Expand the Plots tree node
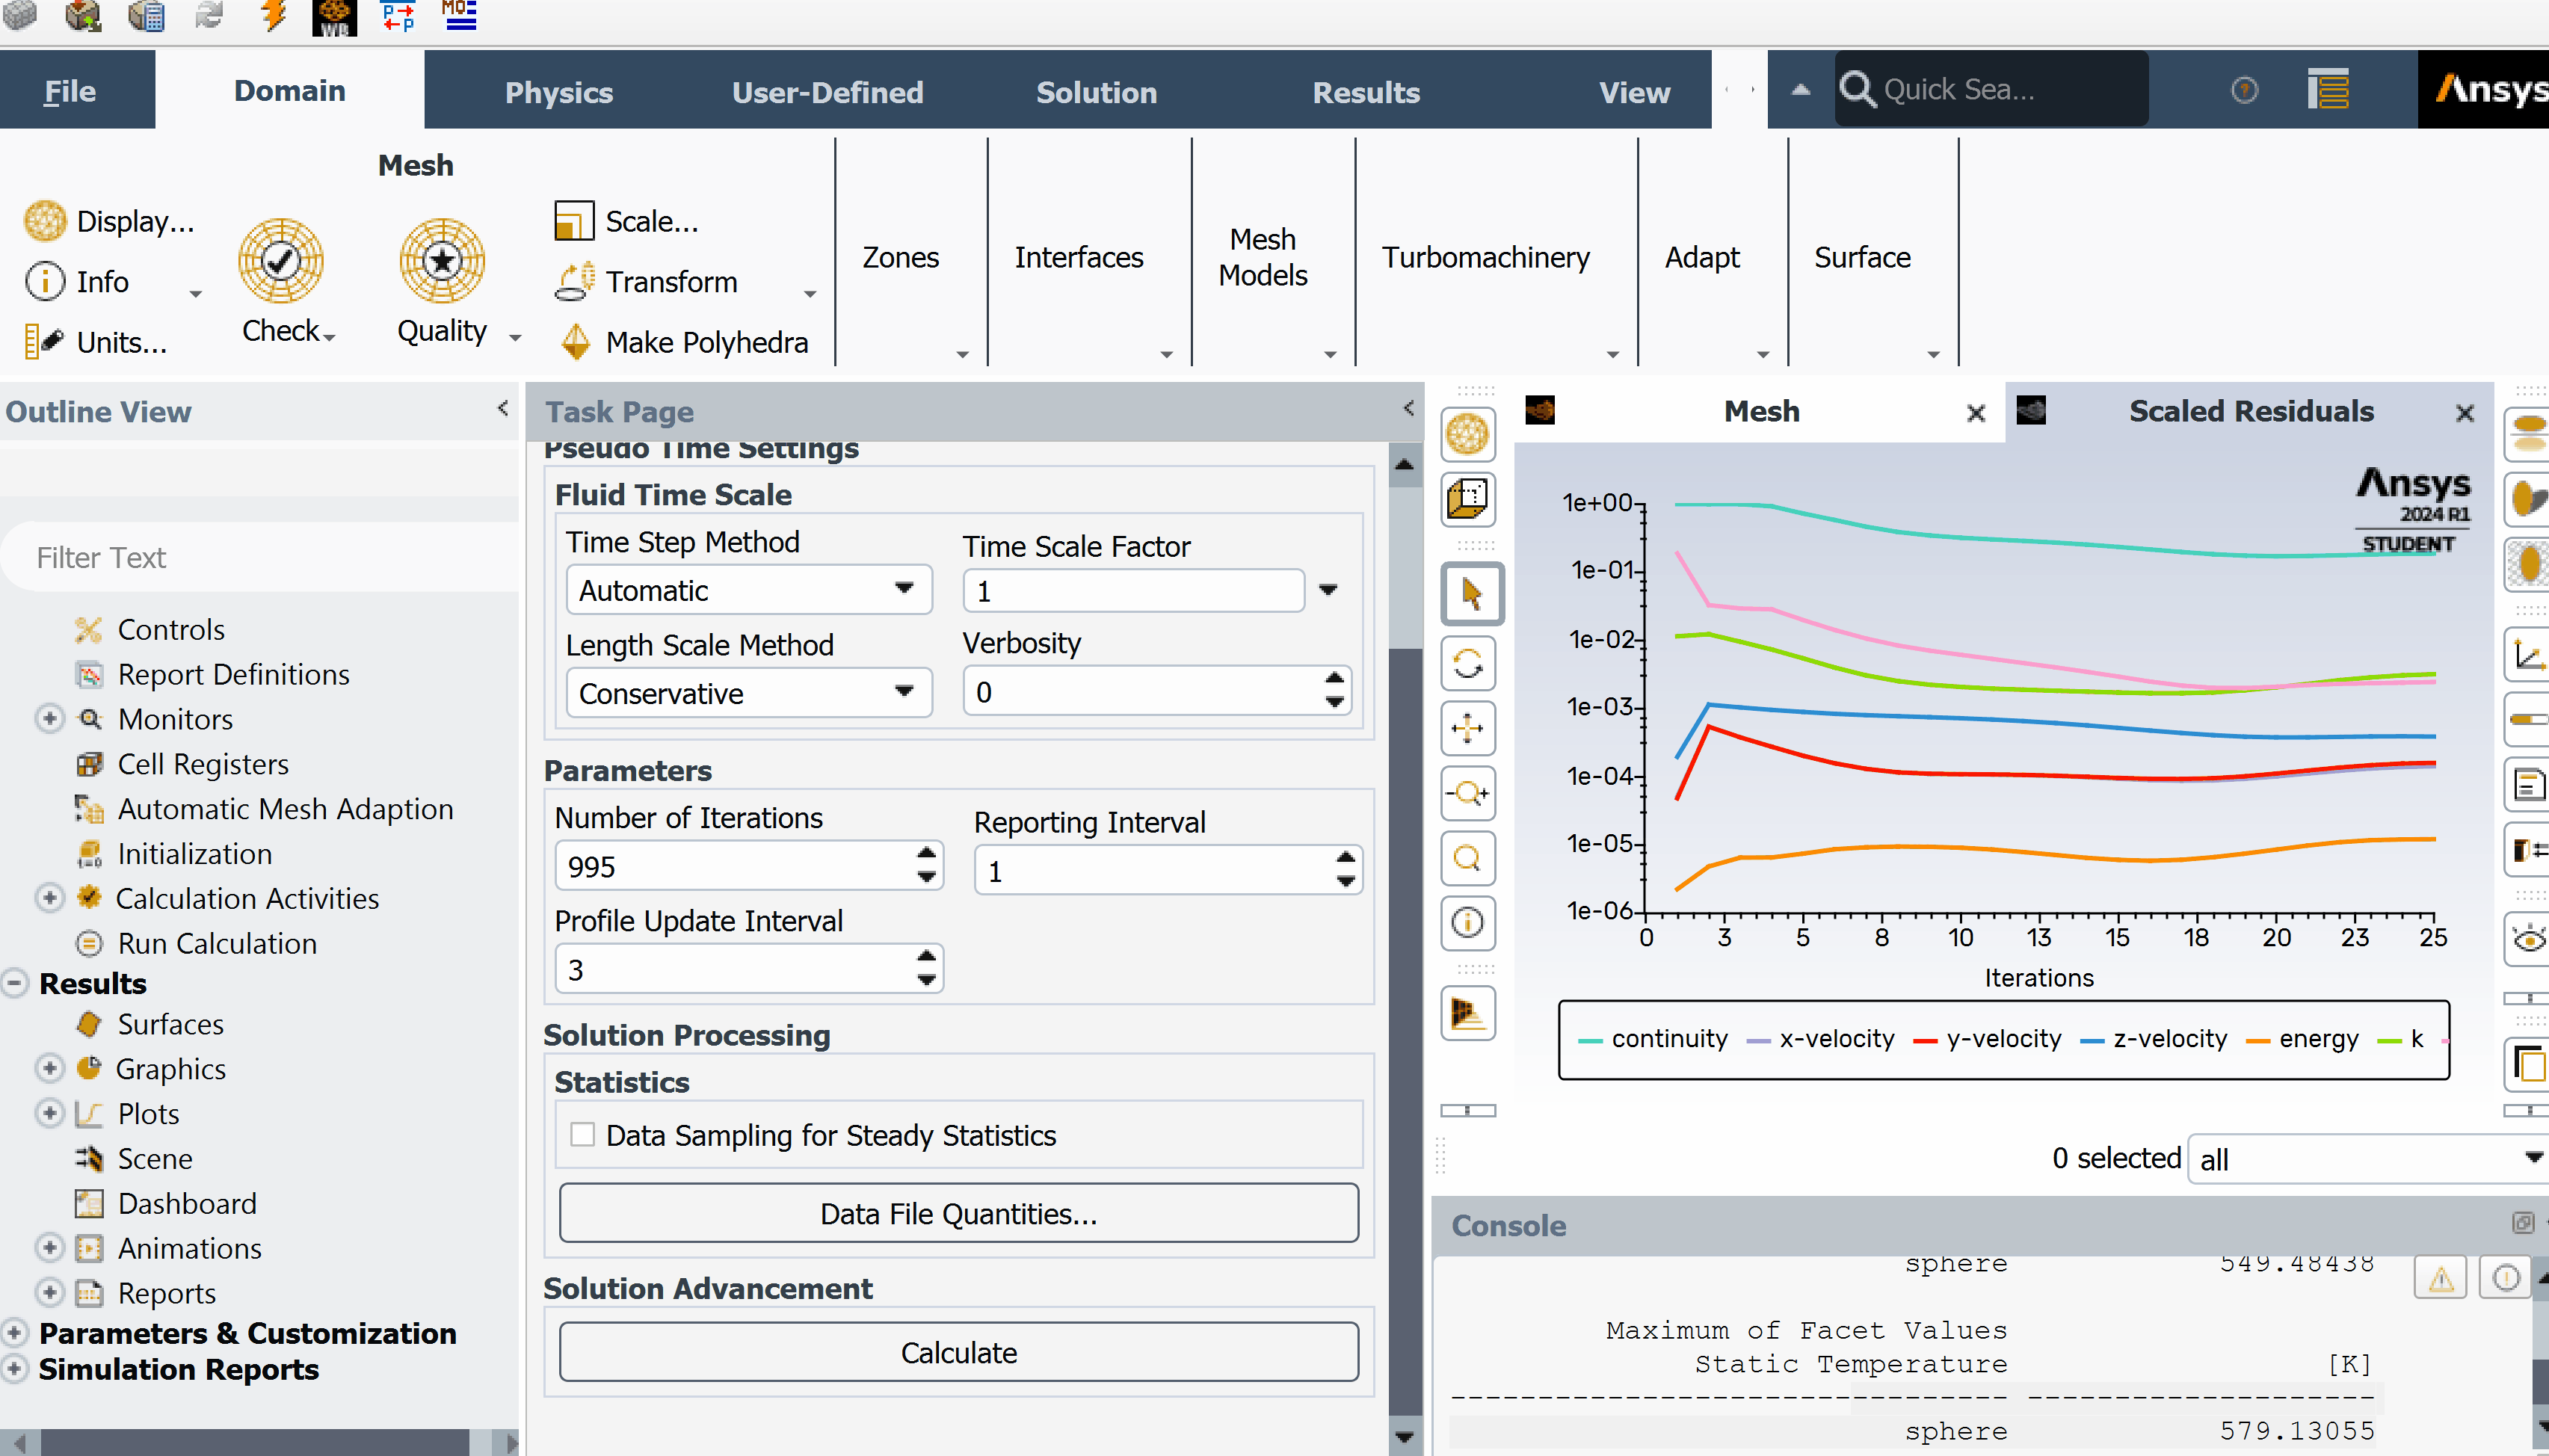2549x1456 pixels. pyautogui.click(x=49, y=1112)
